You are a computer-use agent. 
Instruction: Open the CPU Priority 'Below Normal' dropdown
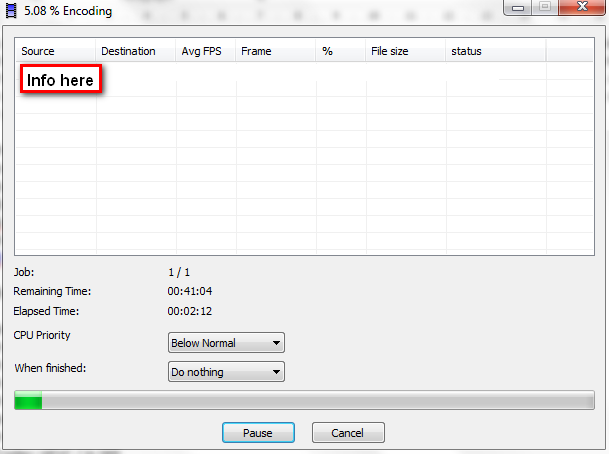pyautogui.click(x=226, y=343)
